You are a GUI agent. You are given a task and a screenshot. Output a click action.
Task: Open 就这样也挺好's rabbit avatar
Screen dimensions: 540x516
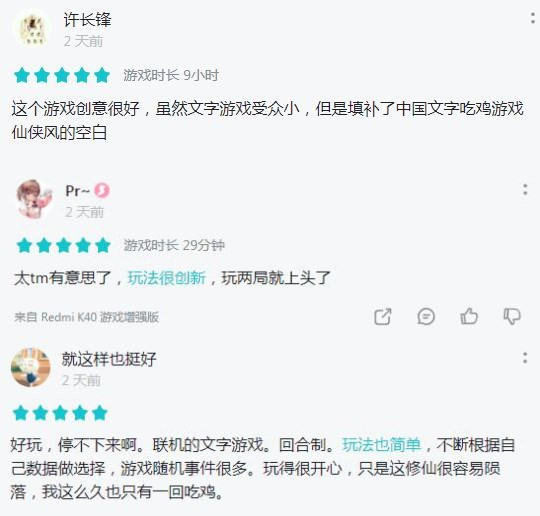(31, 367)
